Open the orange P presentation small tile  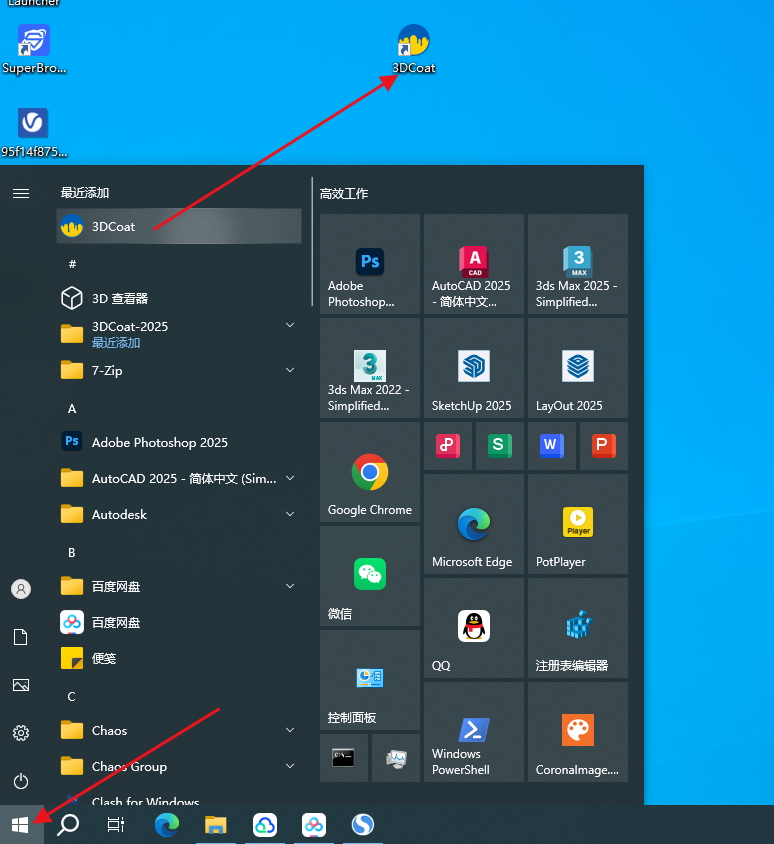(603, 446)
